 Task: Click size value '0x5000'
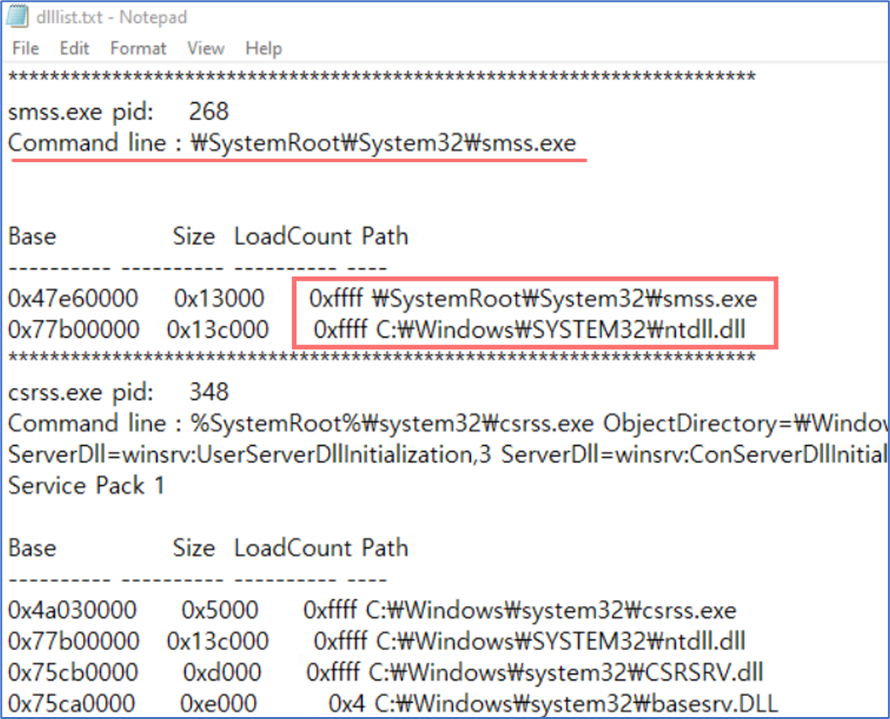pos(220,610)
